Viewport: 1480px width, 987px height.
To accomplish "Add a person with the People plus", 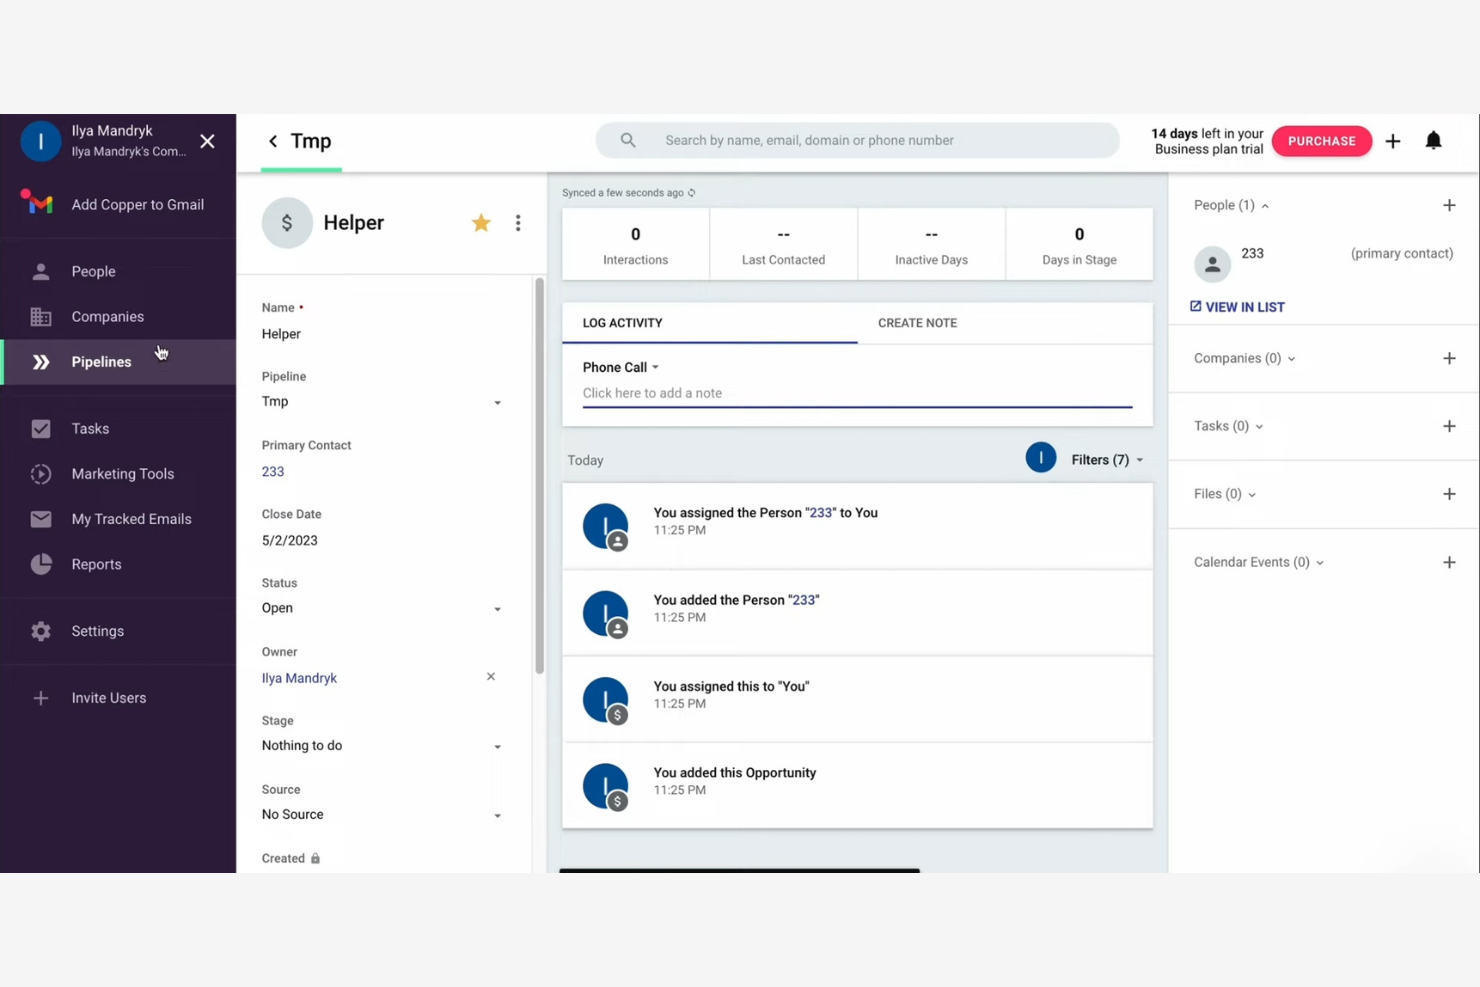I will pos(1449,205).
